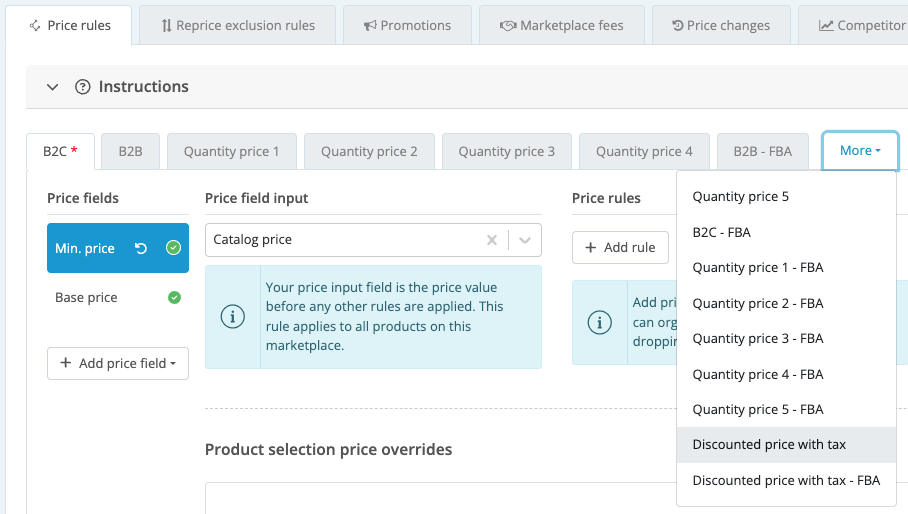908x514 pixels.
Task: Clear the Catalog price selection
Action: pyautogui.click(x=492, y=240)
